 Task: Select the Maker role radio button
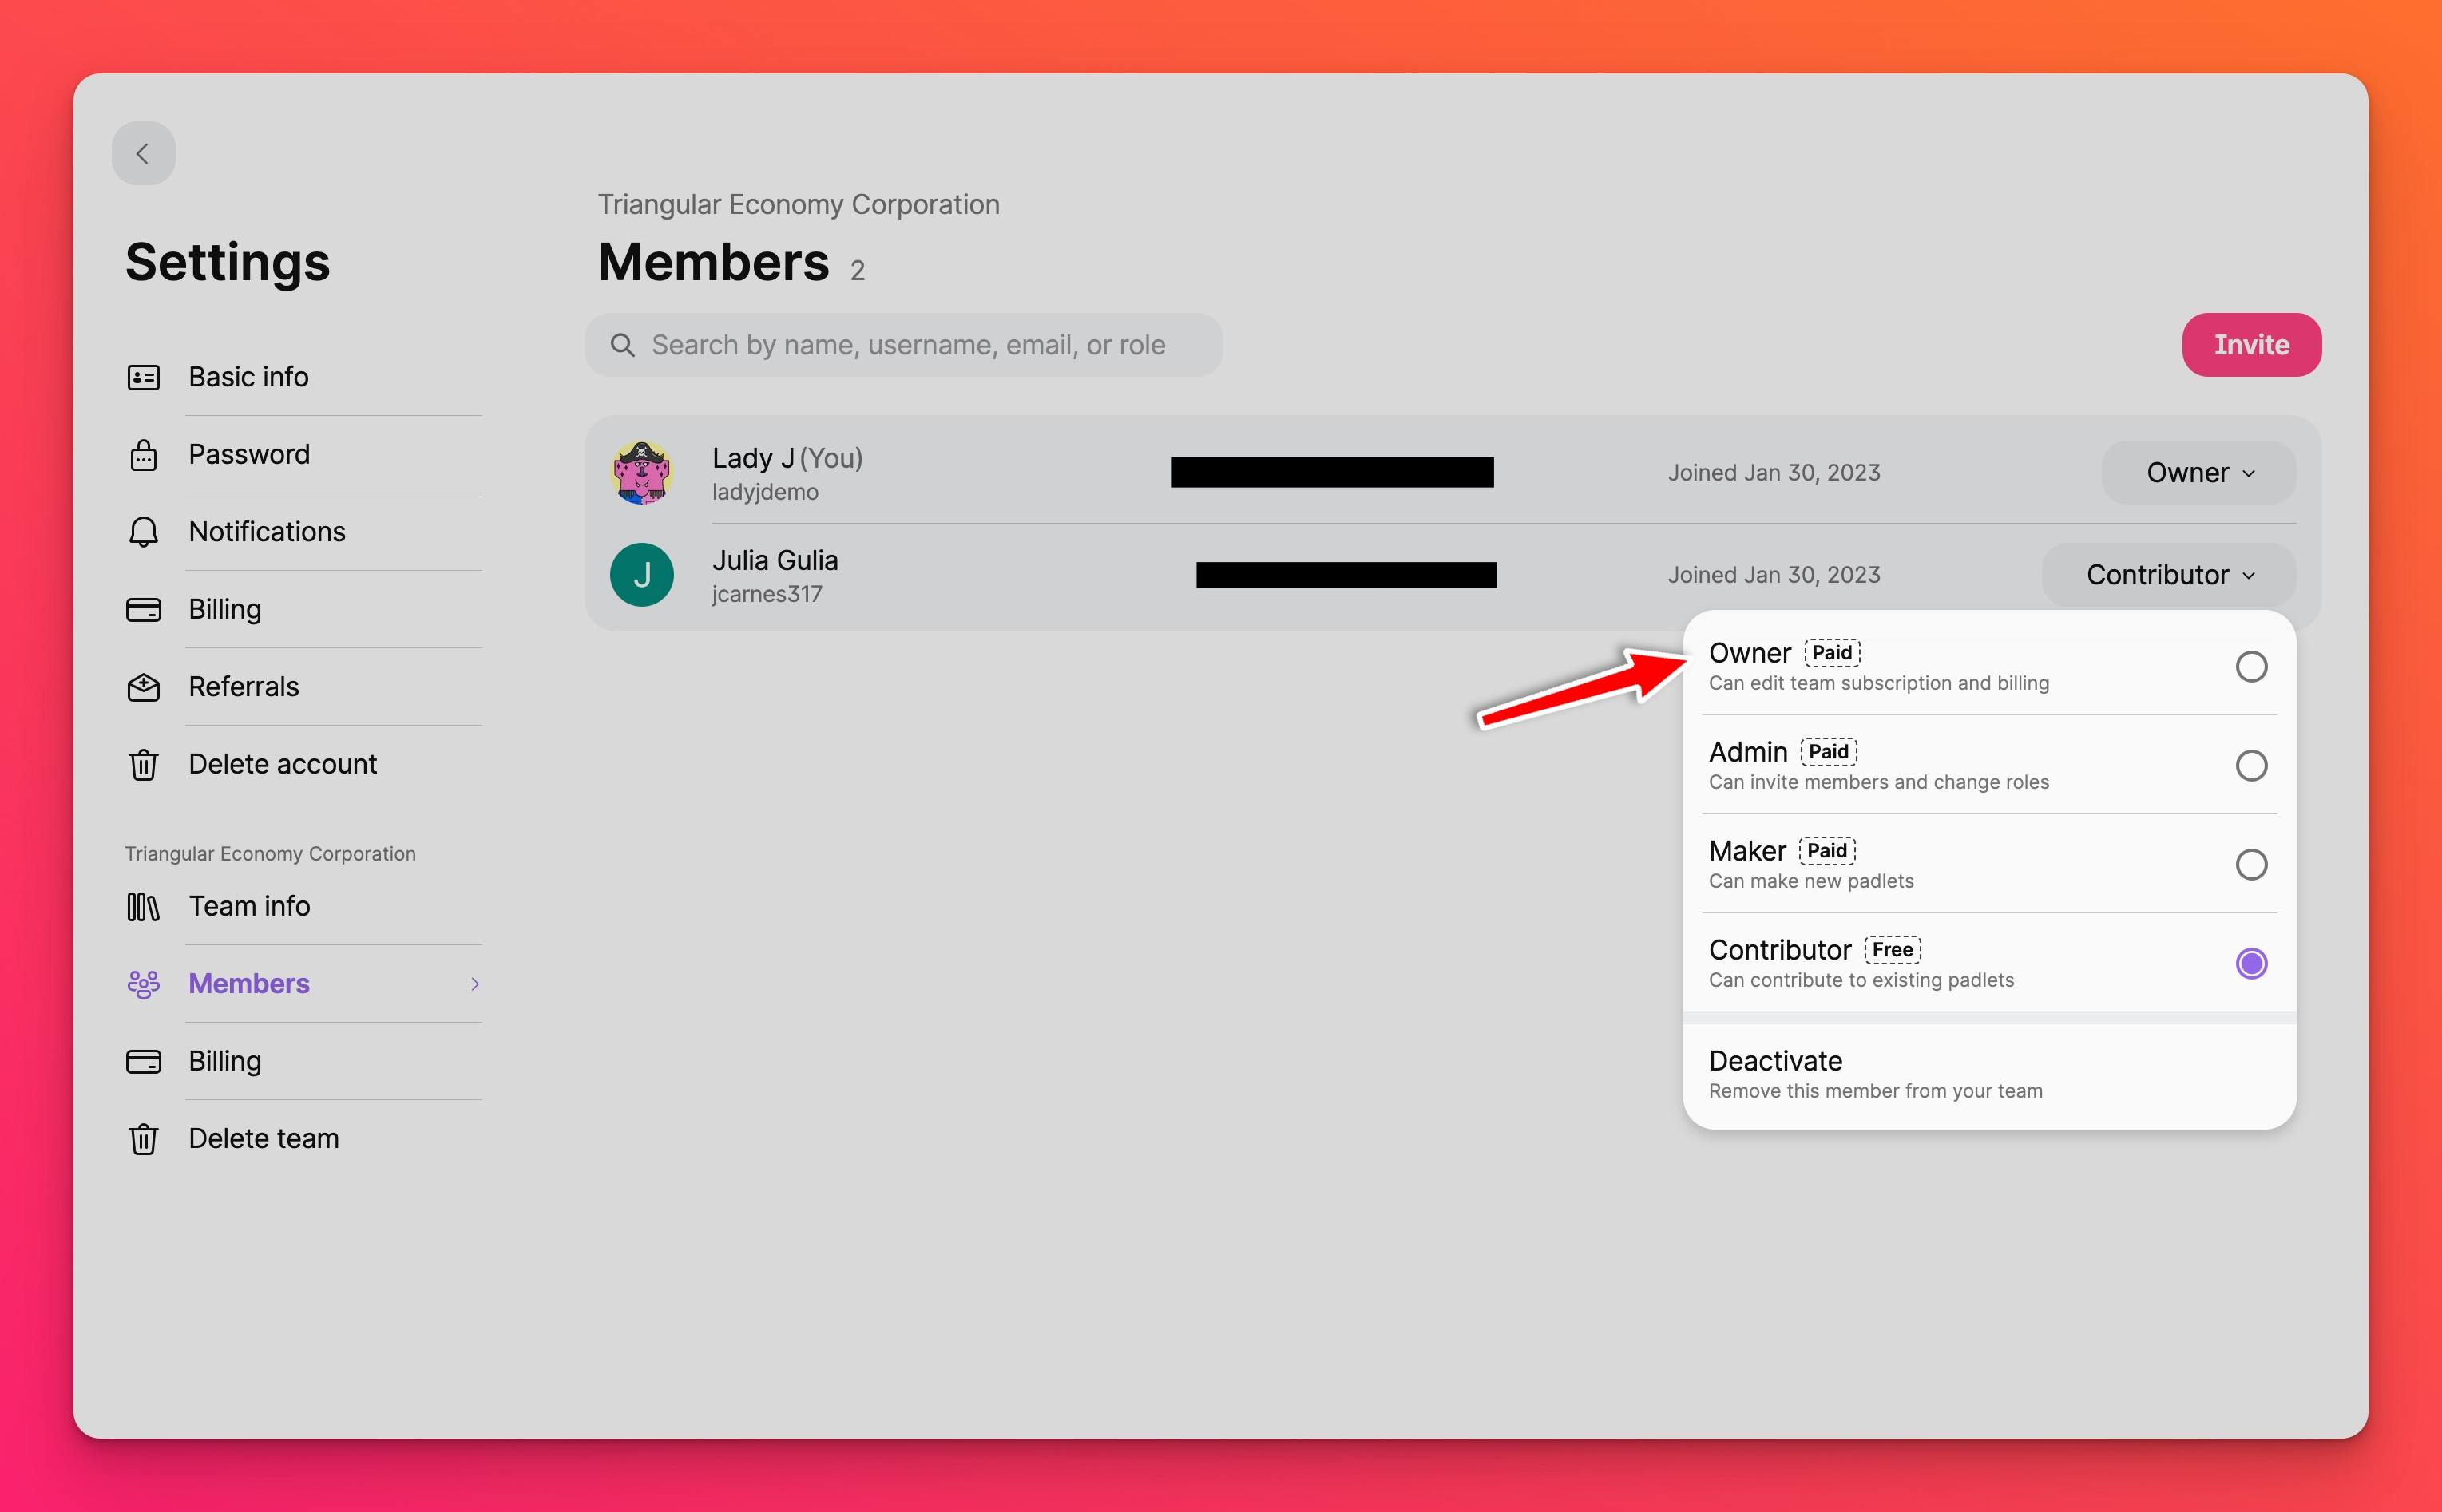point(2250,865)
